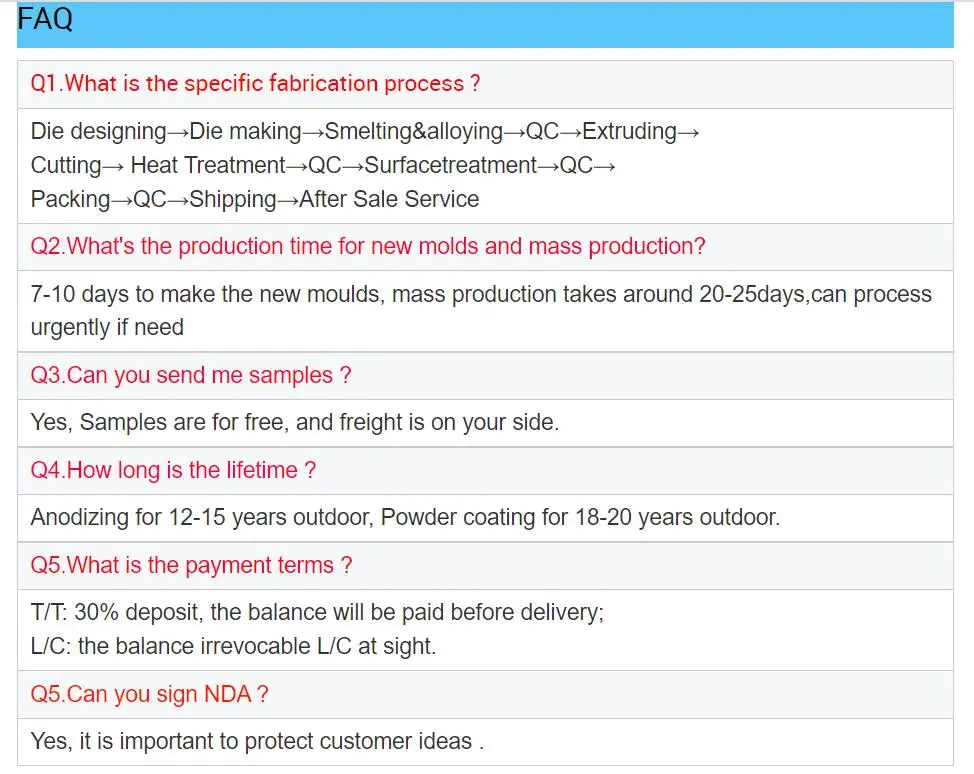The width and height of the screenshot is (974, 774).
Task: Select the "Can you sign NDA" question
Action: tap(149, 694)
